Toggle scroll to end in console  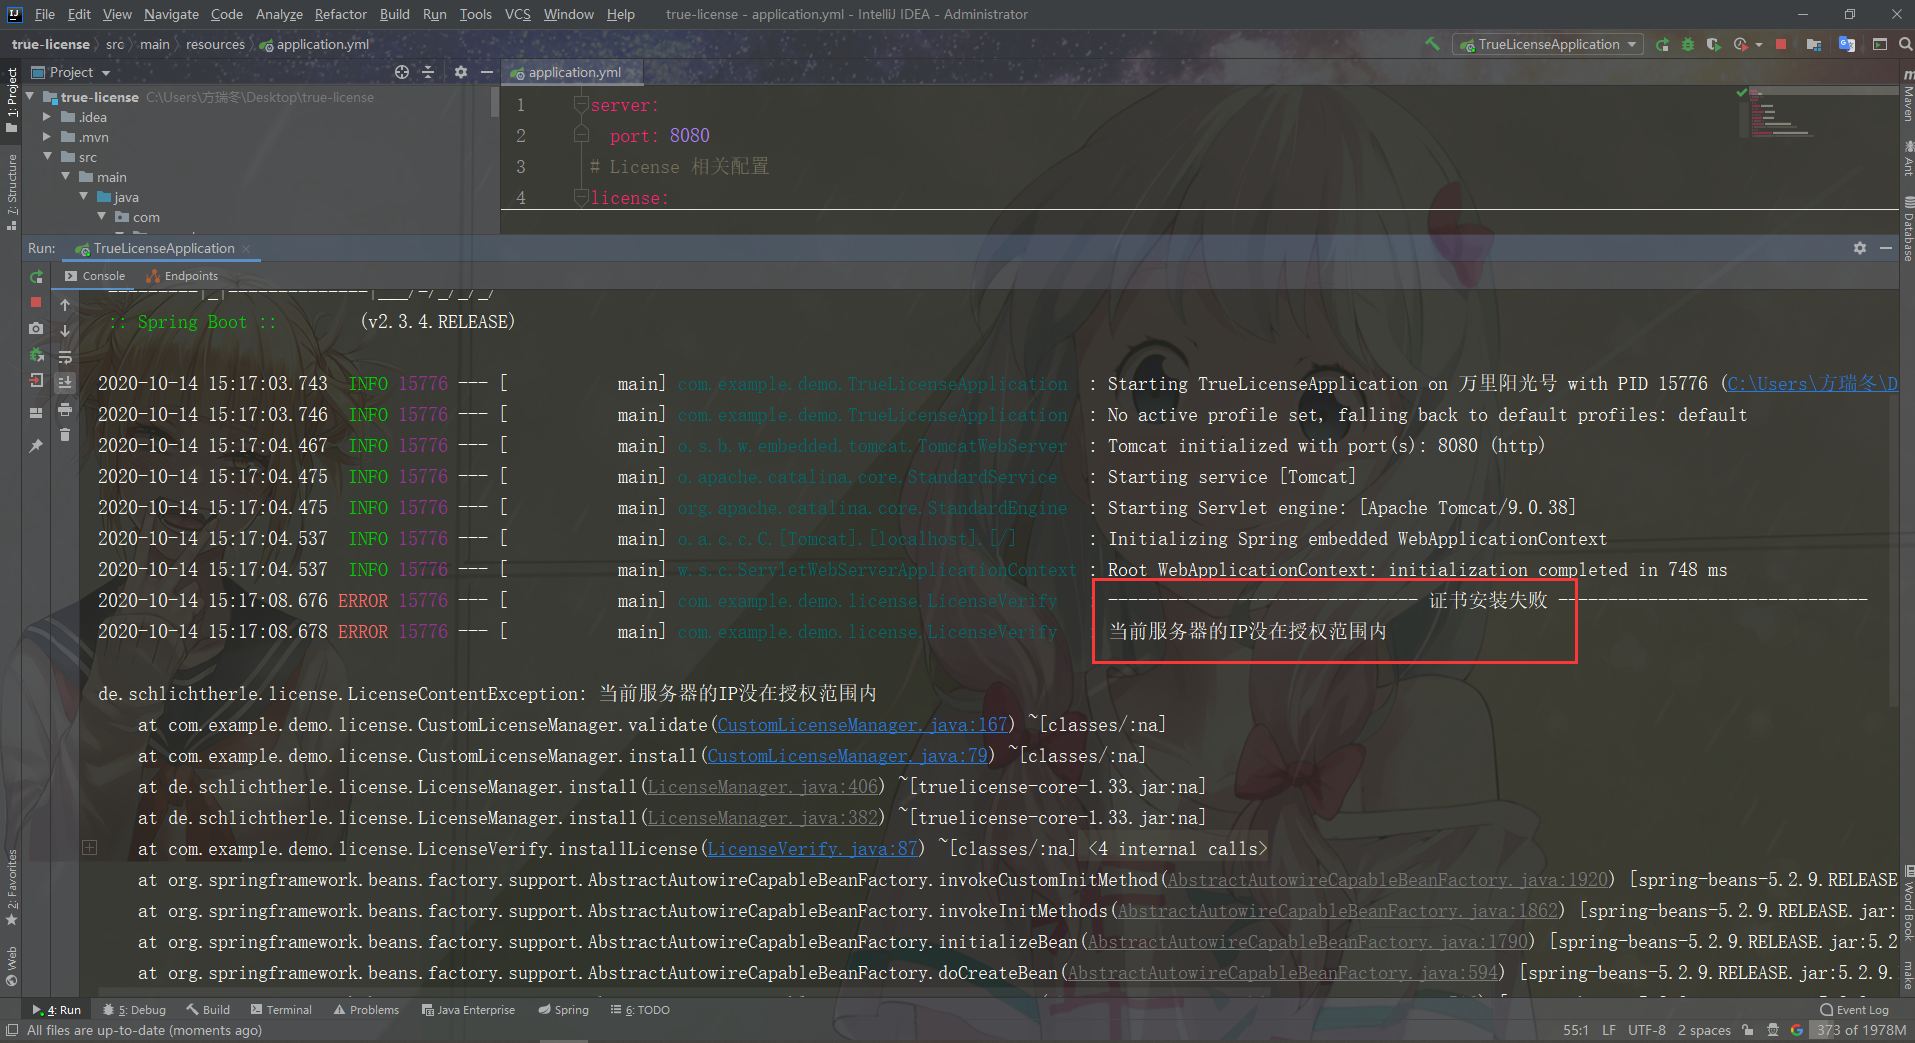(x=65, y=381)
